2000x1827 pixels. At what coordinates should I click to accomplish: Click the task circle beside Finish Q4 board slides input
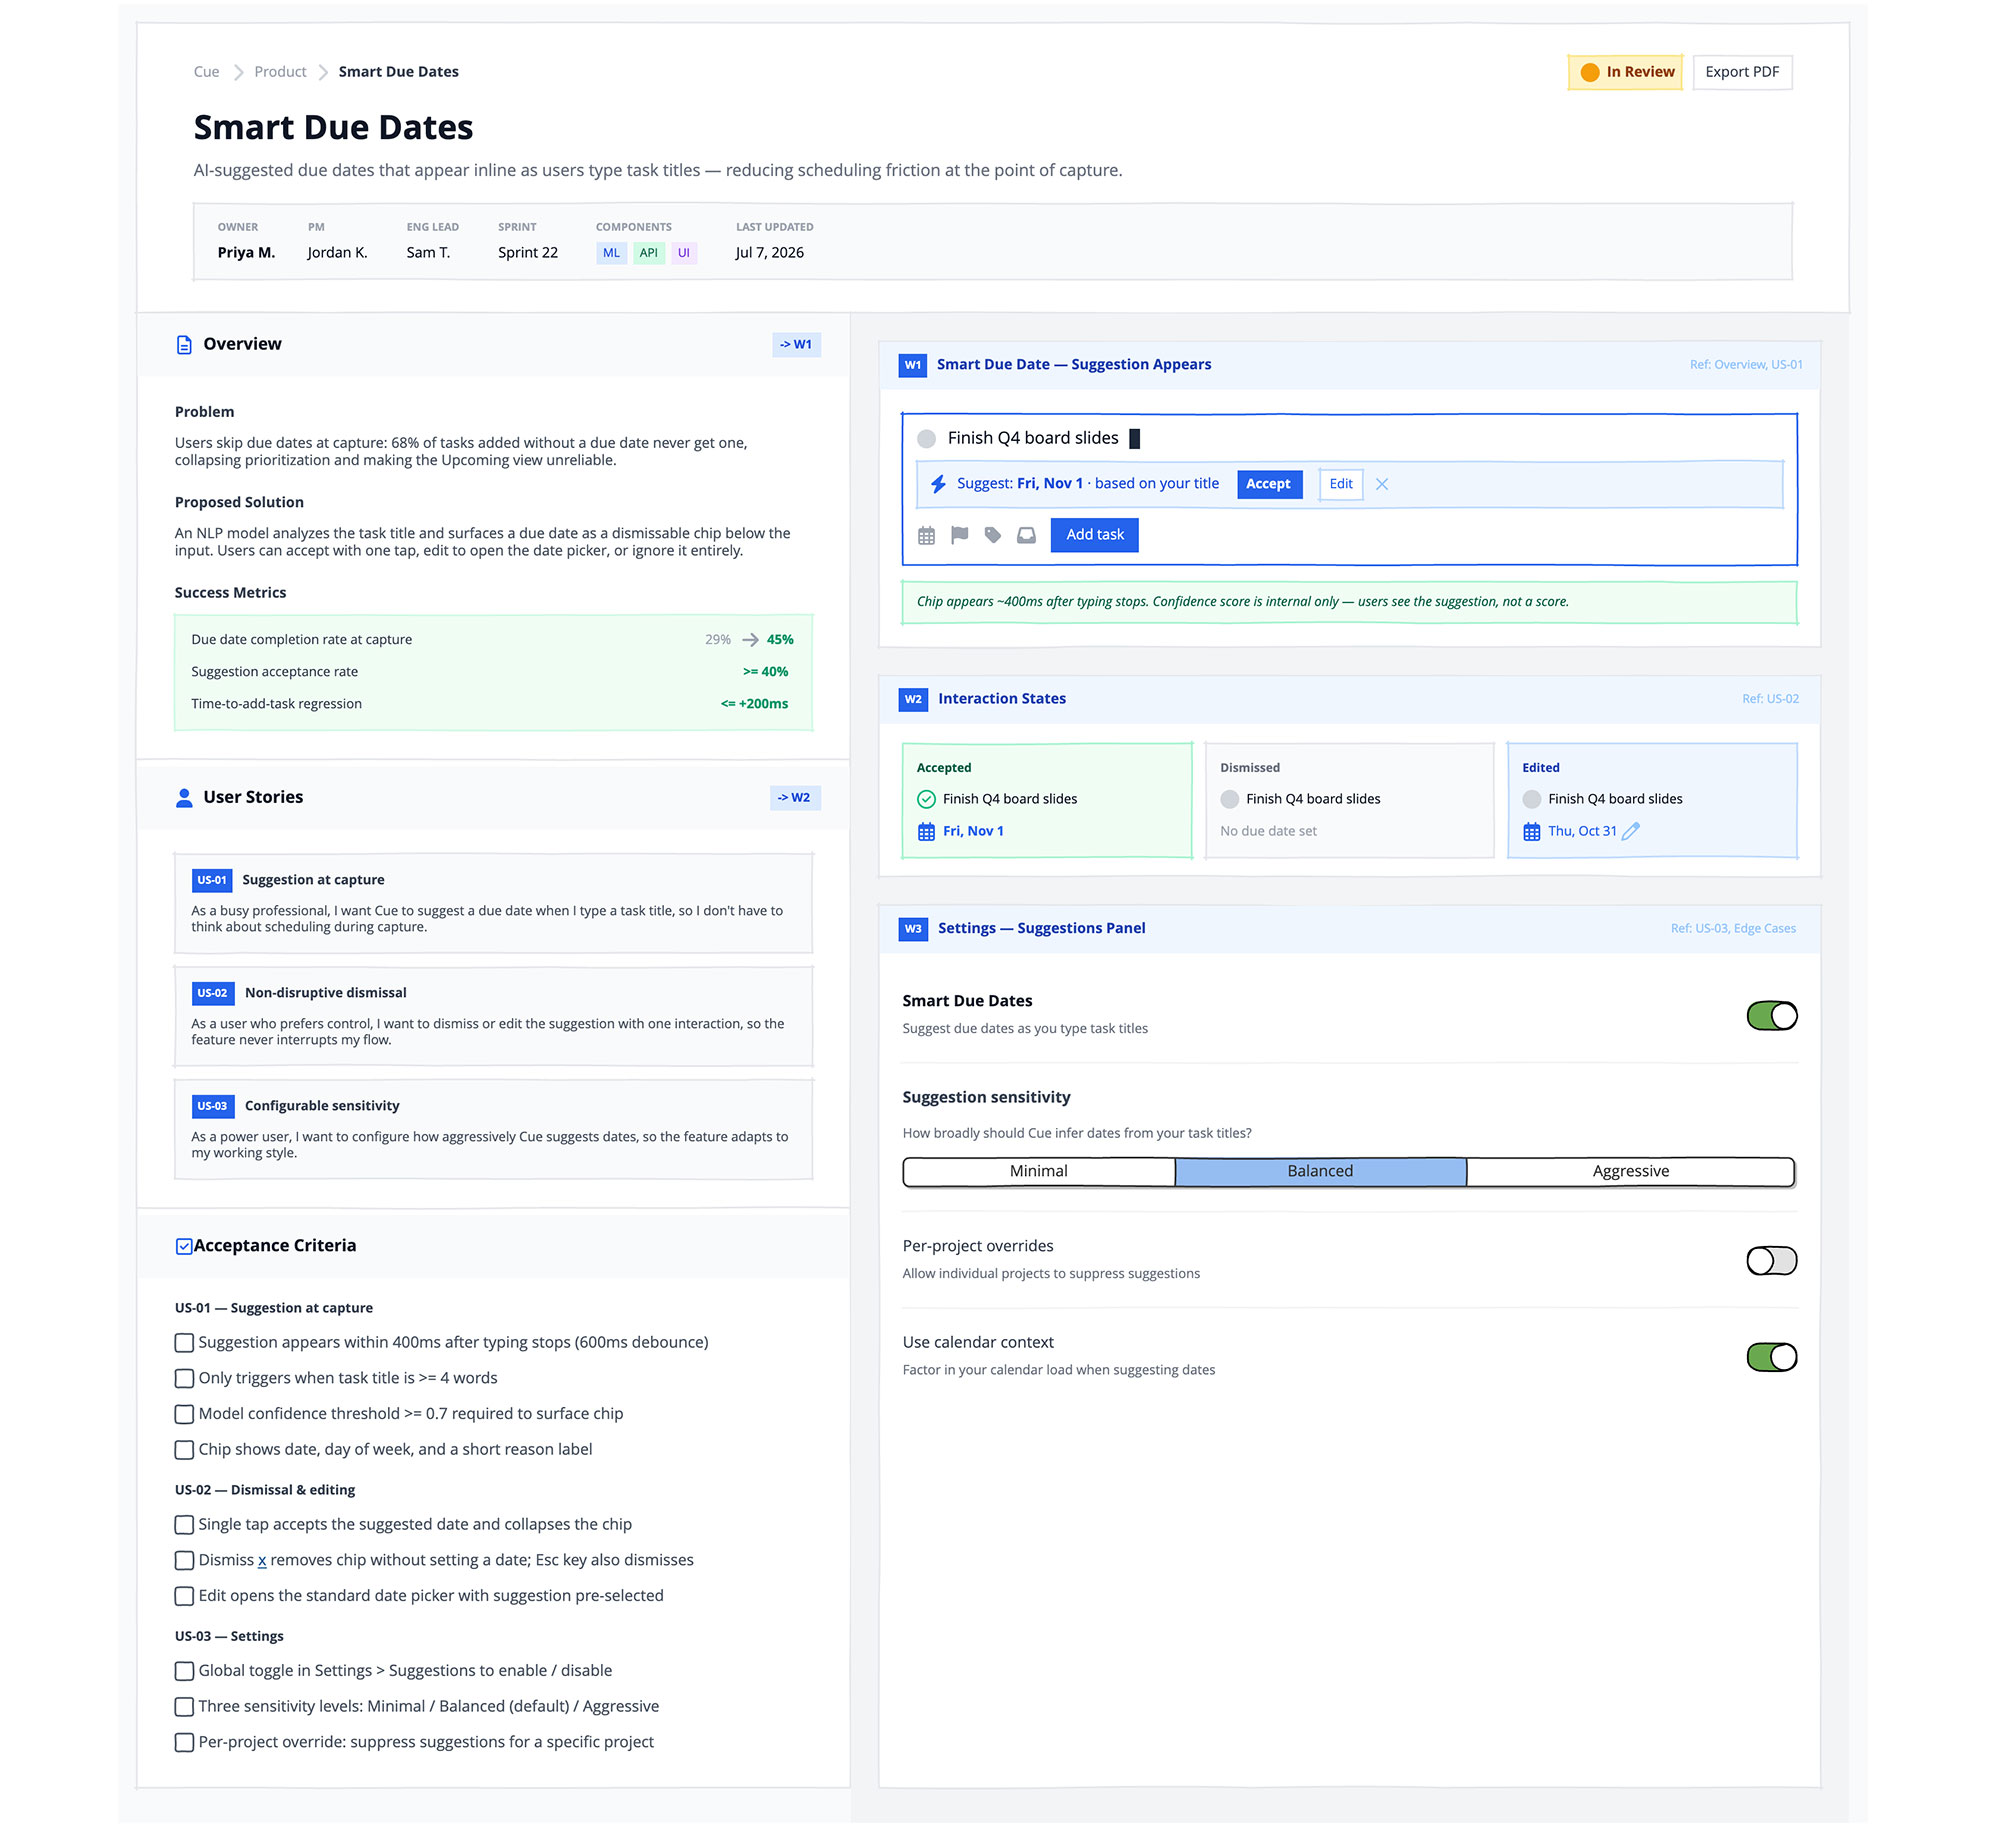[x=927, y=439]
